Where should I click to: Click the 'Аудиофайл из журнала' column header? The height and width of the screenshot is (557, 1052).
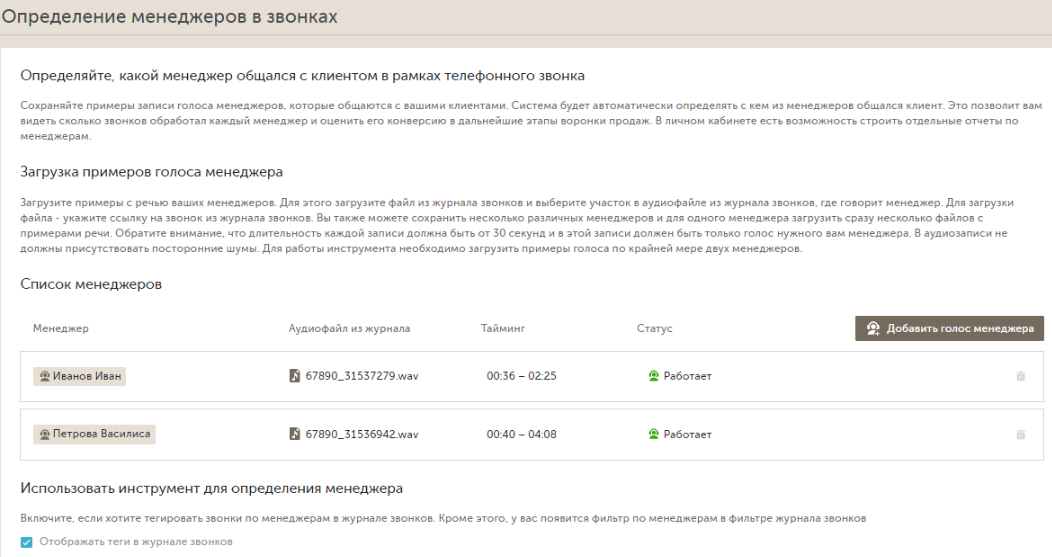coord(349,328)
